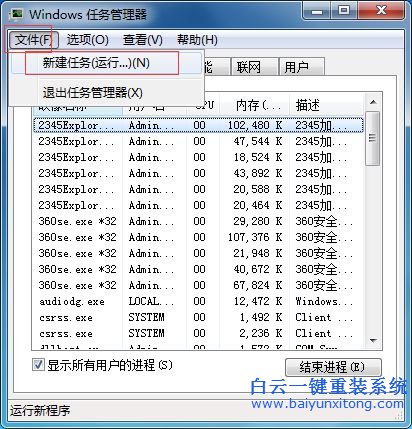Select the csrss.exe row using 1,492 K
This screenshot has height=429, width=412.
pyautogui.click(x=198, y=317)
